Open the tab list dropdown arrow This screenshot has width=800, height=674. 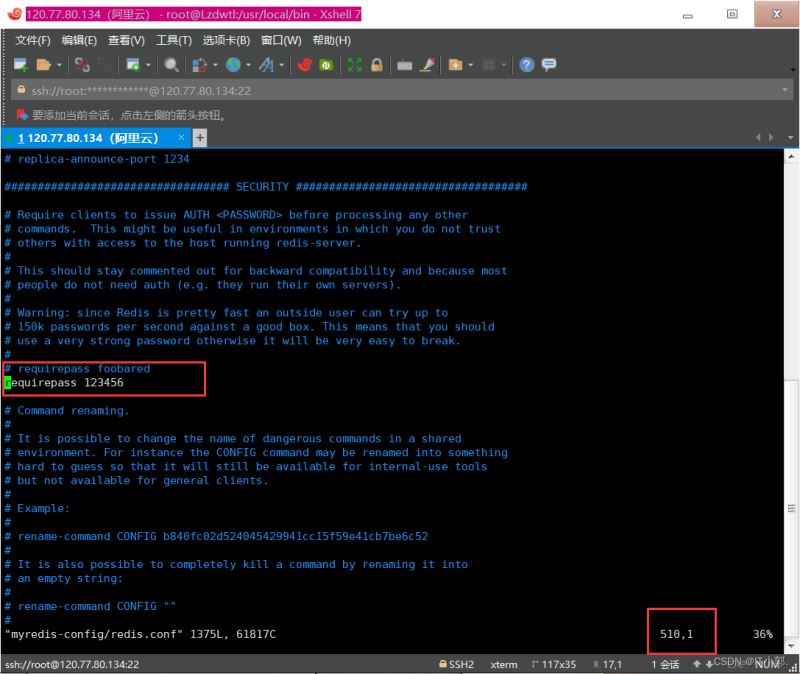pos(790,138)
